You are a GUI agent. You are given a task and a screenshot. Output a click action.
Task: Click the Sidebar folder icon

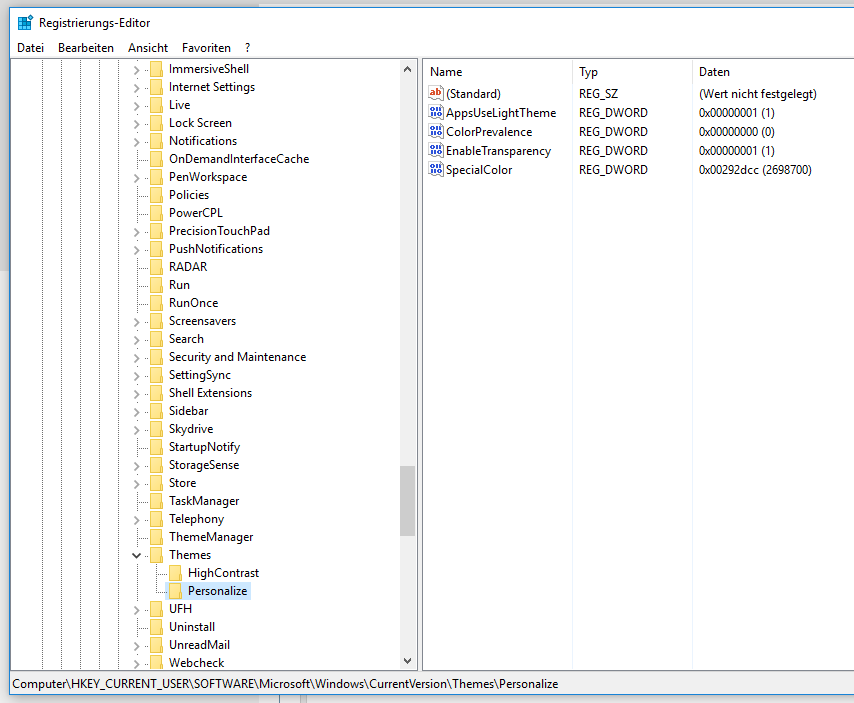coord(156,411)
